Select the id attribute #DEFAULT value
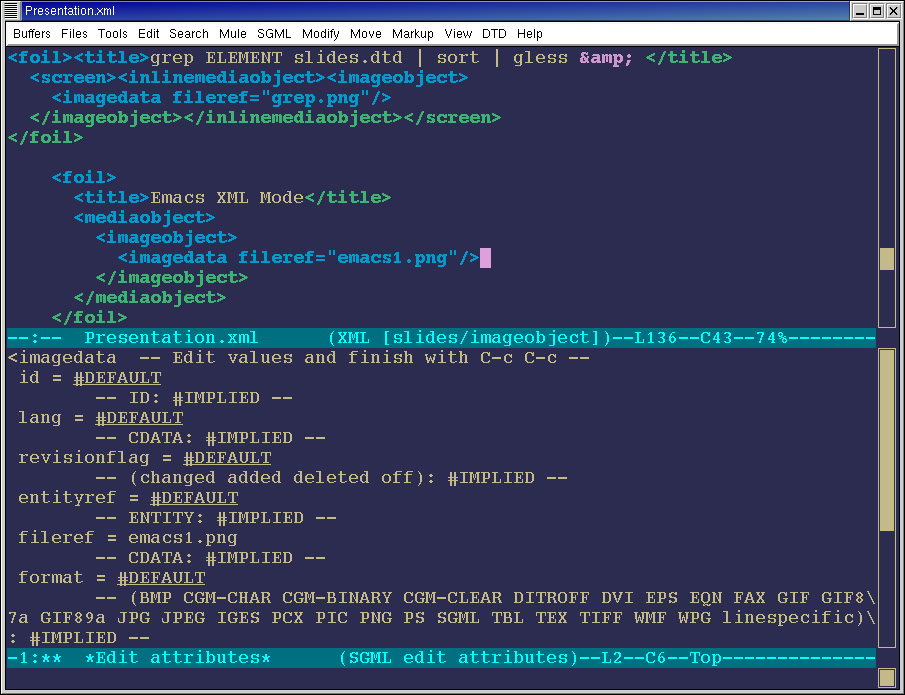The width and height of the screenshot is (905, 695). coord(117,378)
